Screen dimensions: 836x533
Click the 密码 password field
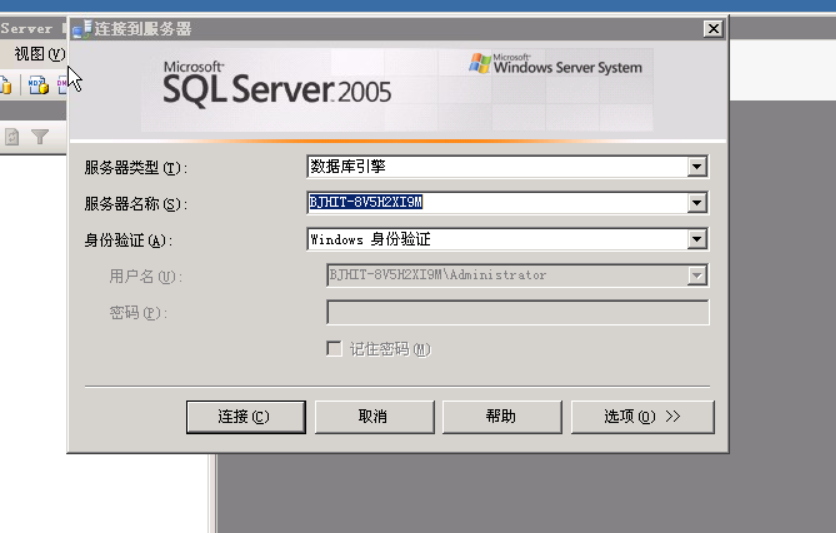(518, 312)
